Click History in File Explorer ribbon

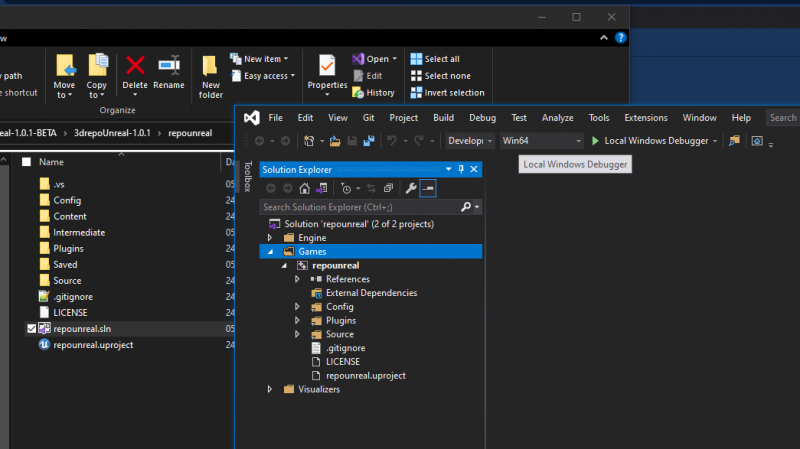tap(373, 92)
